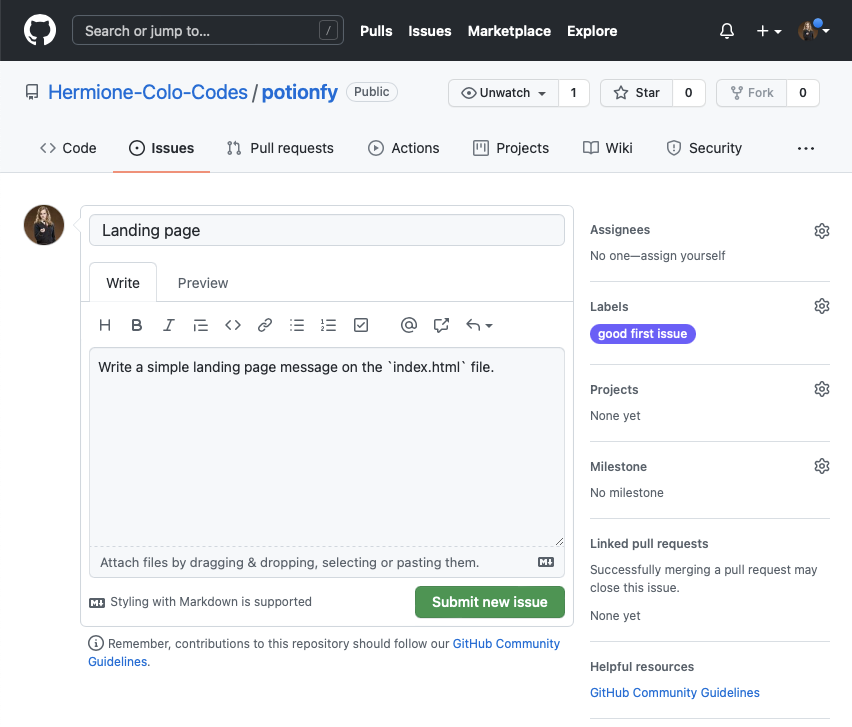This screenshot has width=852, height=727.
Task: Click Submit new issue button
Action: (x=489, y=602)
